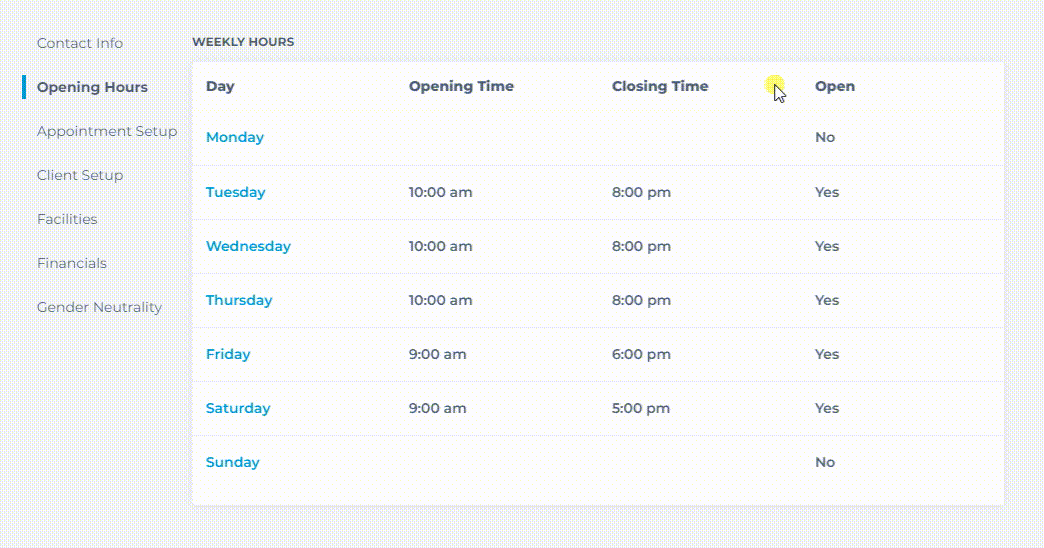1044x548 pixels.
Task: Open the Contact Info section
Action: tap(80, 43)
